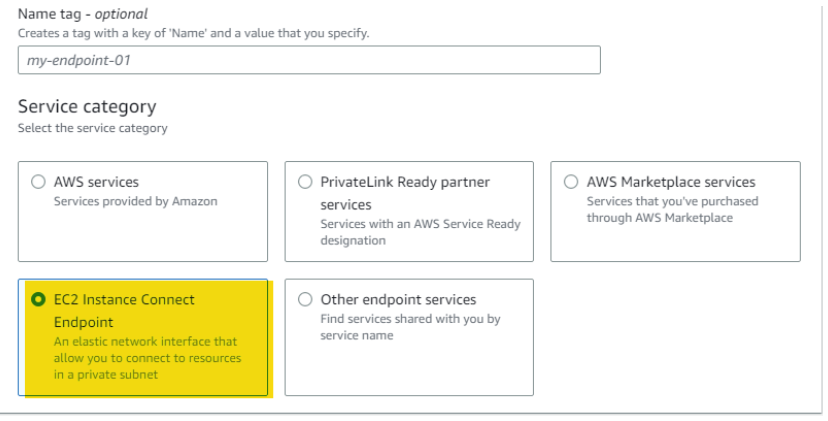Click the Name tag key and value hint text

193,34
